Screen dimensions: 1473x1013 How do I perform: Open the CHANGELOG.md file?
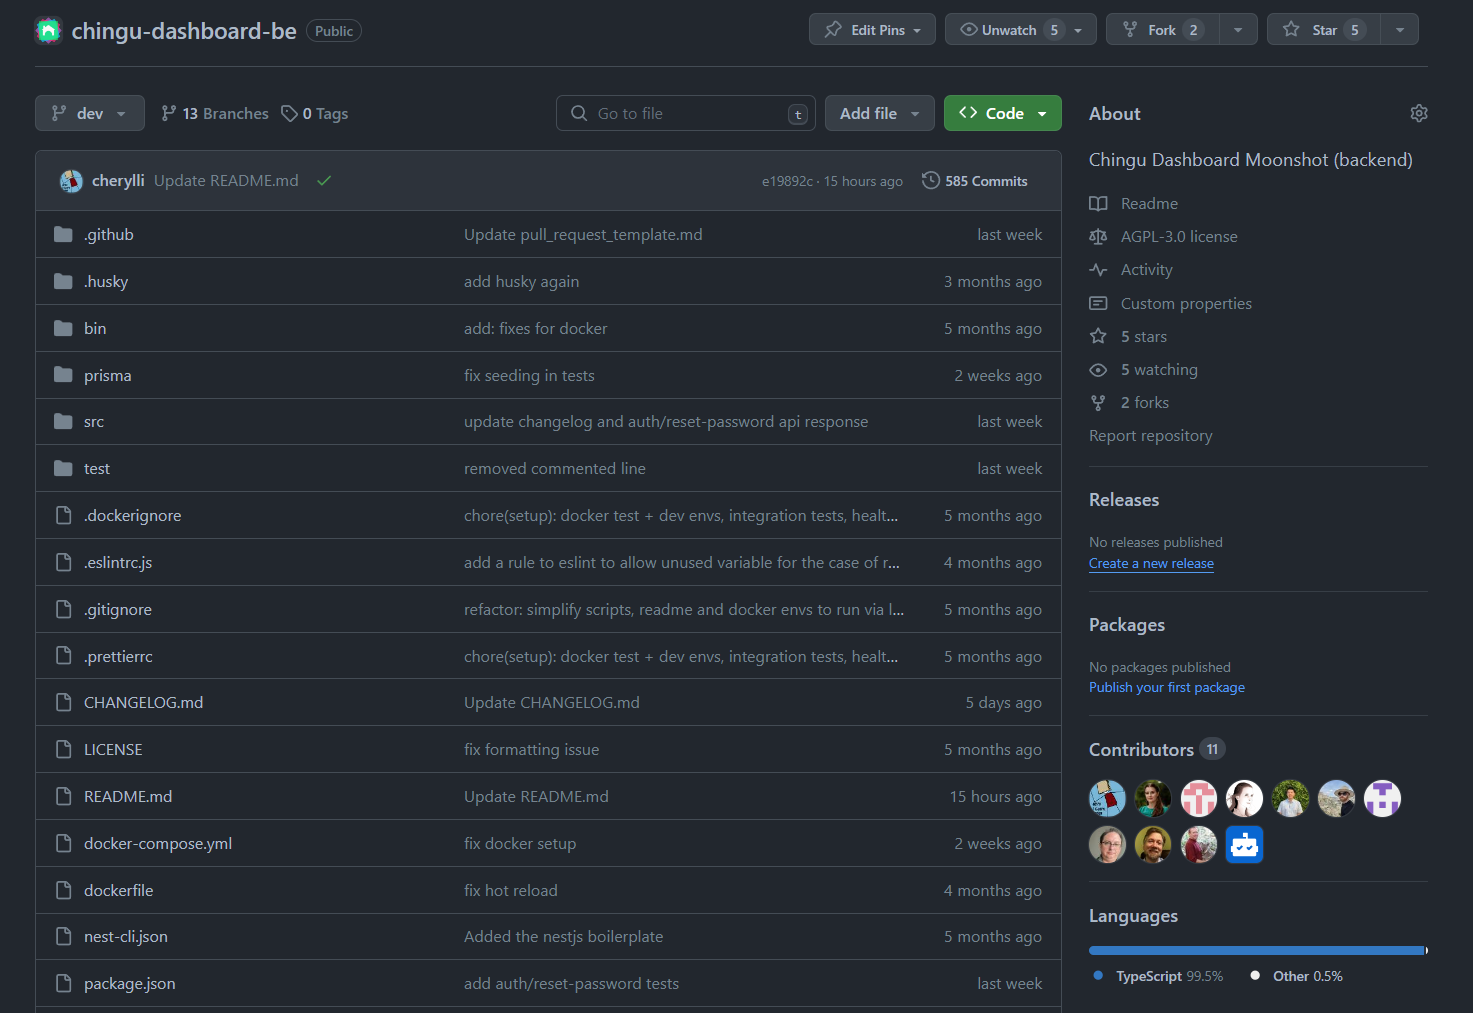click(x=144, y=702)
